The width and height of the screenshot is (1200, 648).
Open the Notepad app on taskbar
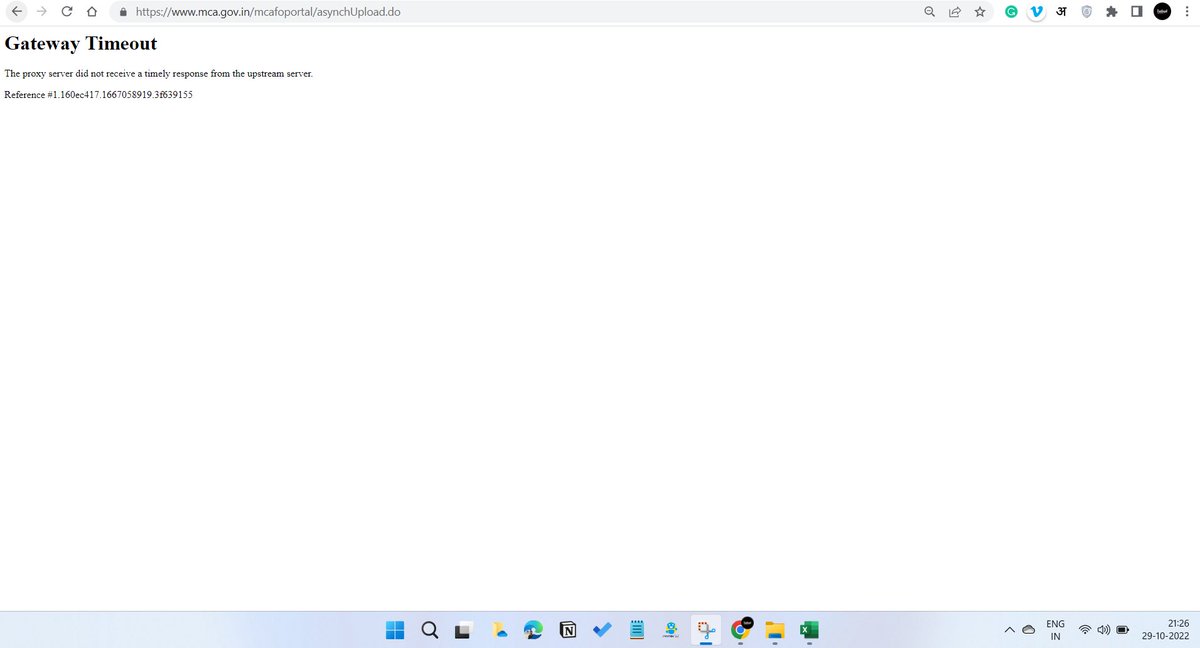pos(637,630)
